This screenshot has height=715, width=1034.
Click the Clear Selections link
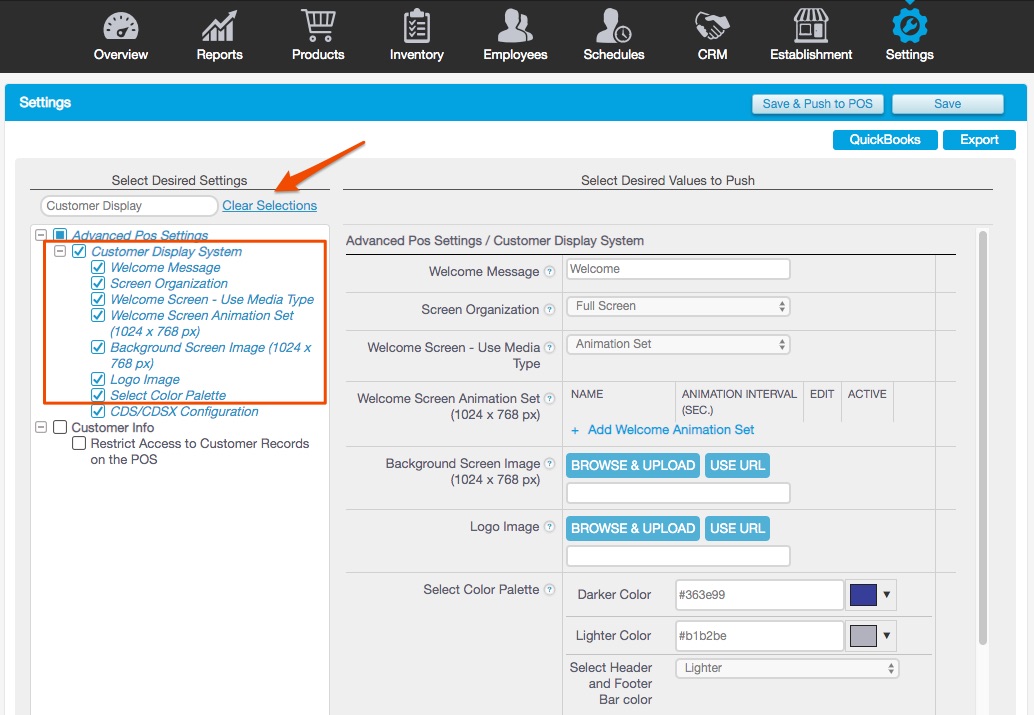pos(269,206)
